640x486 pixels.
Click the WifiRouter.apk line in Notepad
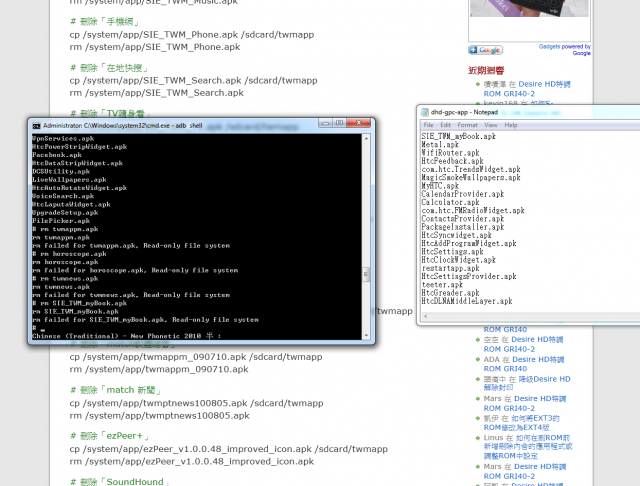450,153
